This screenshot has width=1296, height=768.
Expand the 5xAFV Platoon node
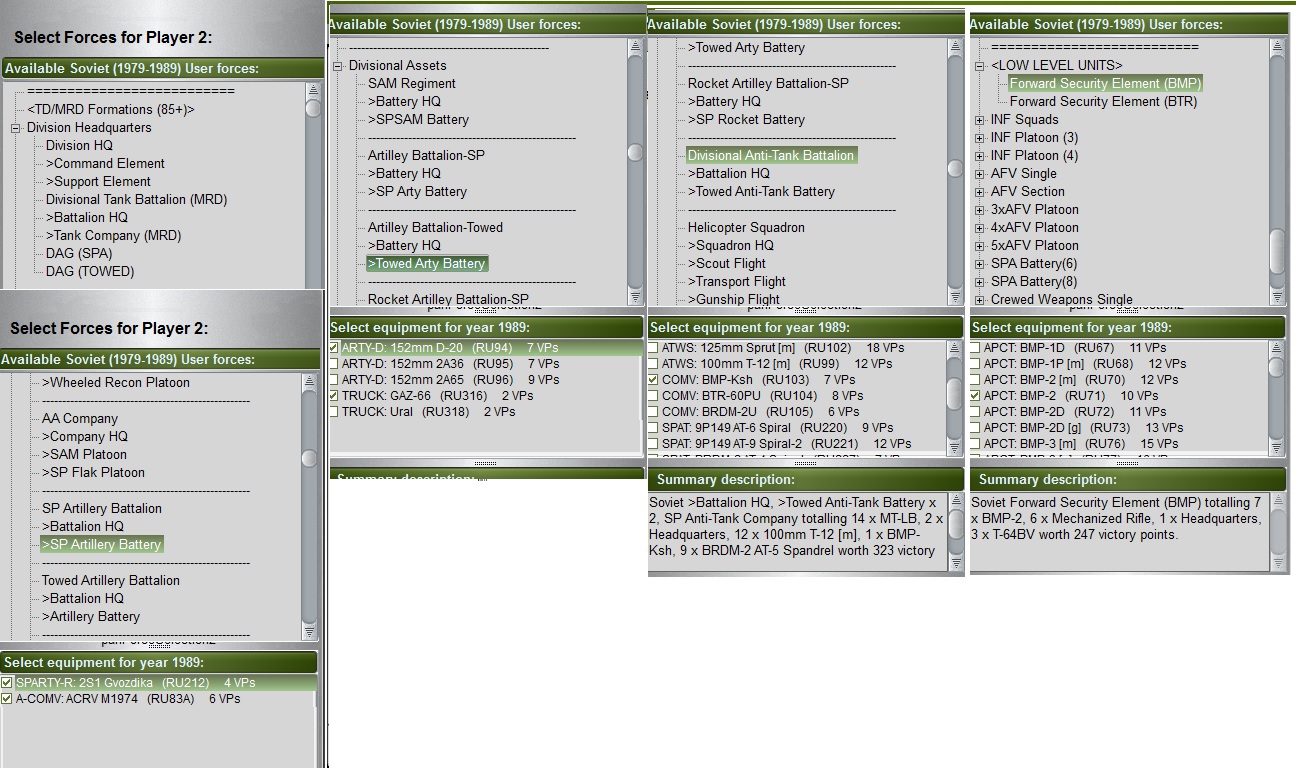[x=980, y=246]
